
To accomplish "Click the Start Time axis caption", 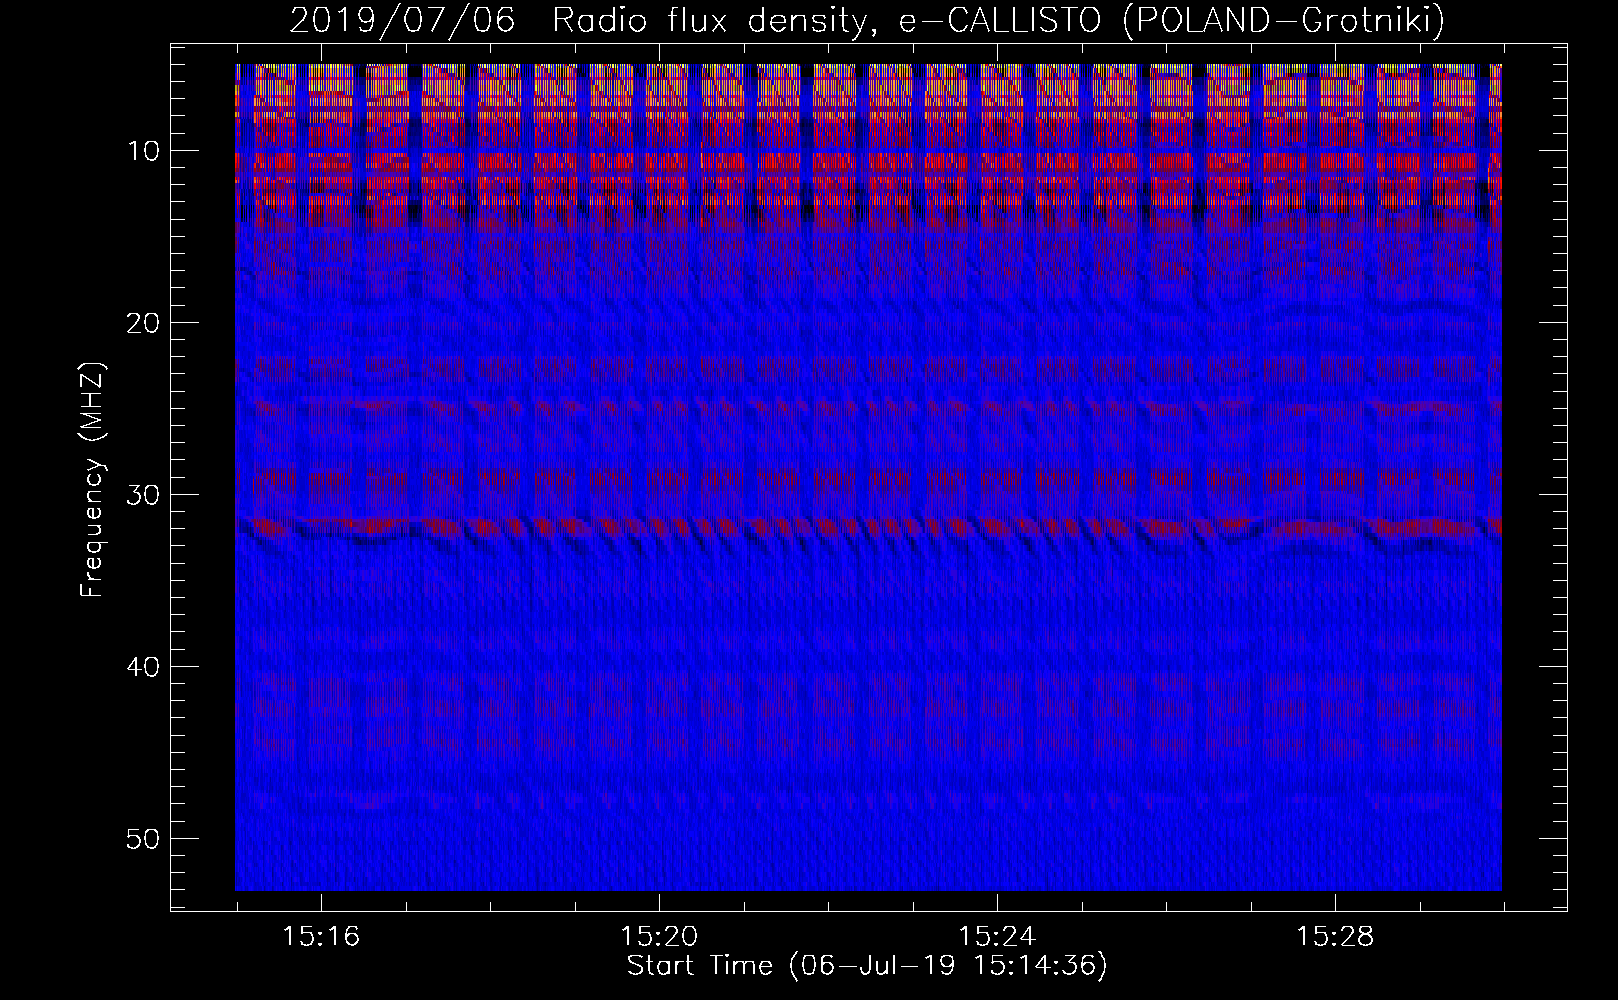I will click(867, 966).
